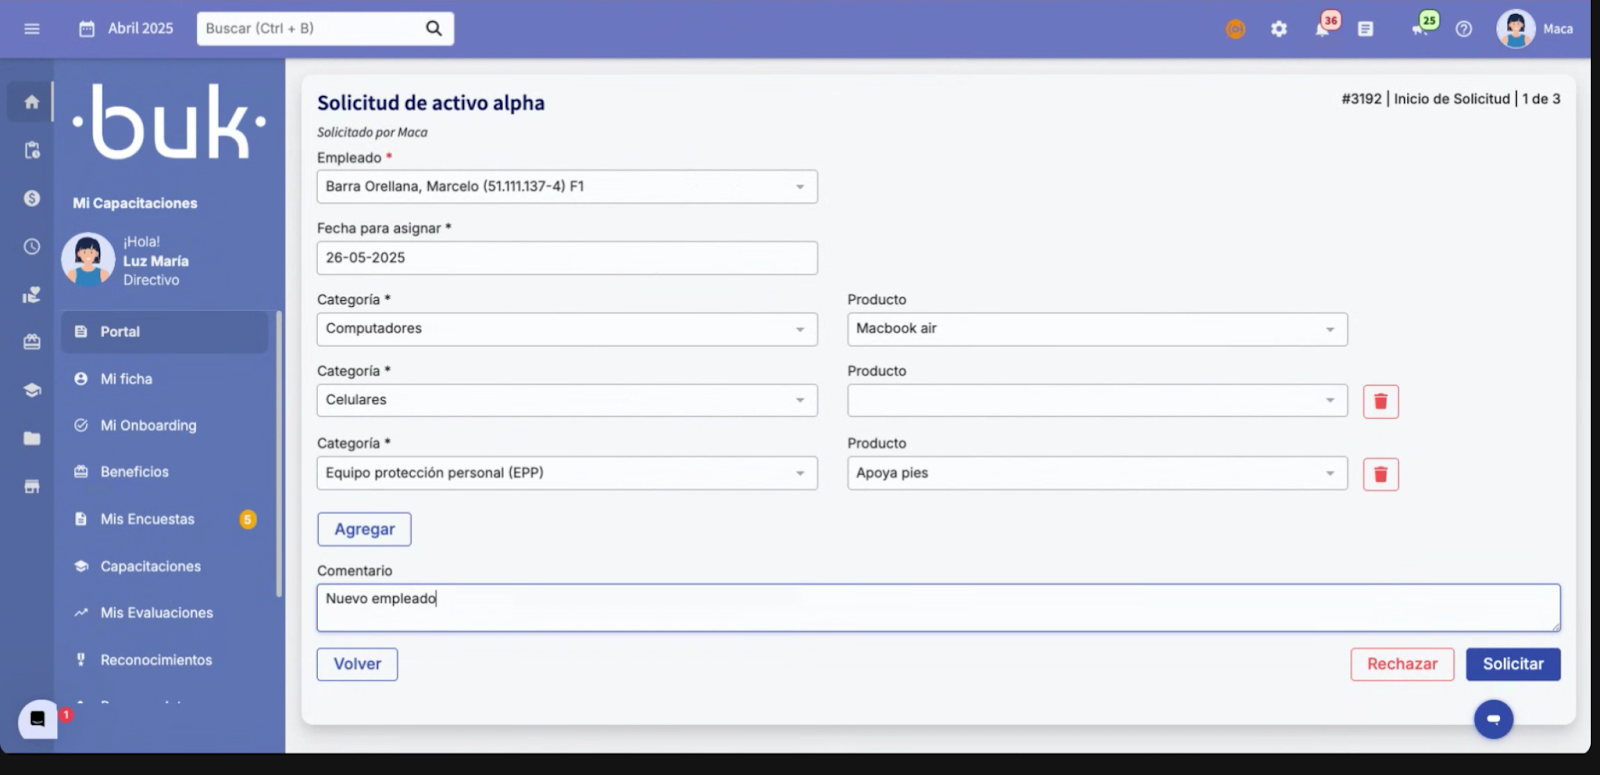
Task: Open Beneficios in sidebar menu
Action: (x=134, y=472)
